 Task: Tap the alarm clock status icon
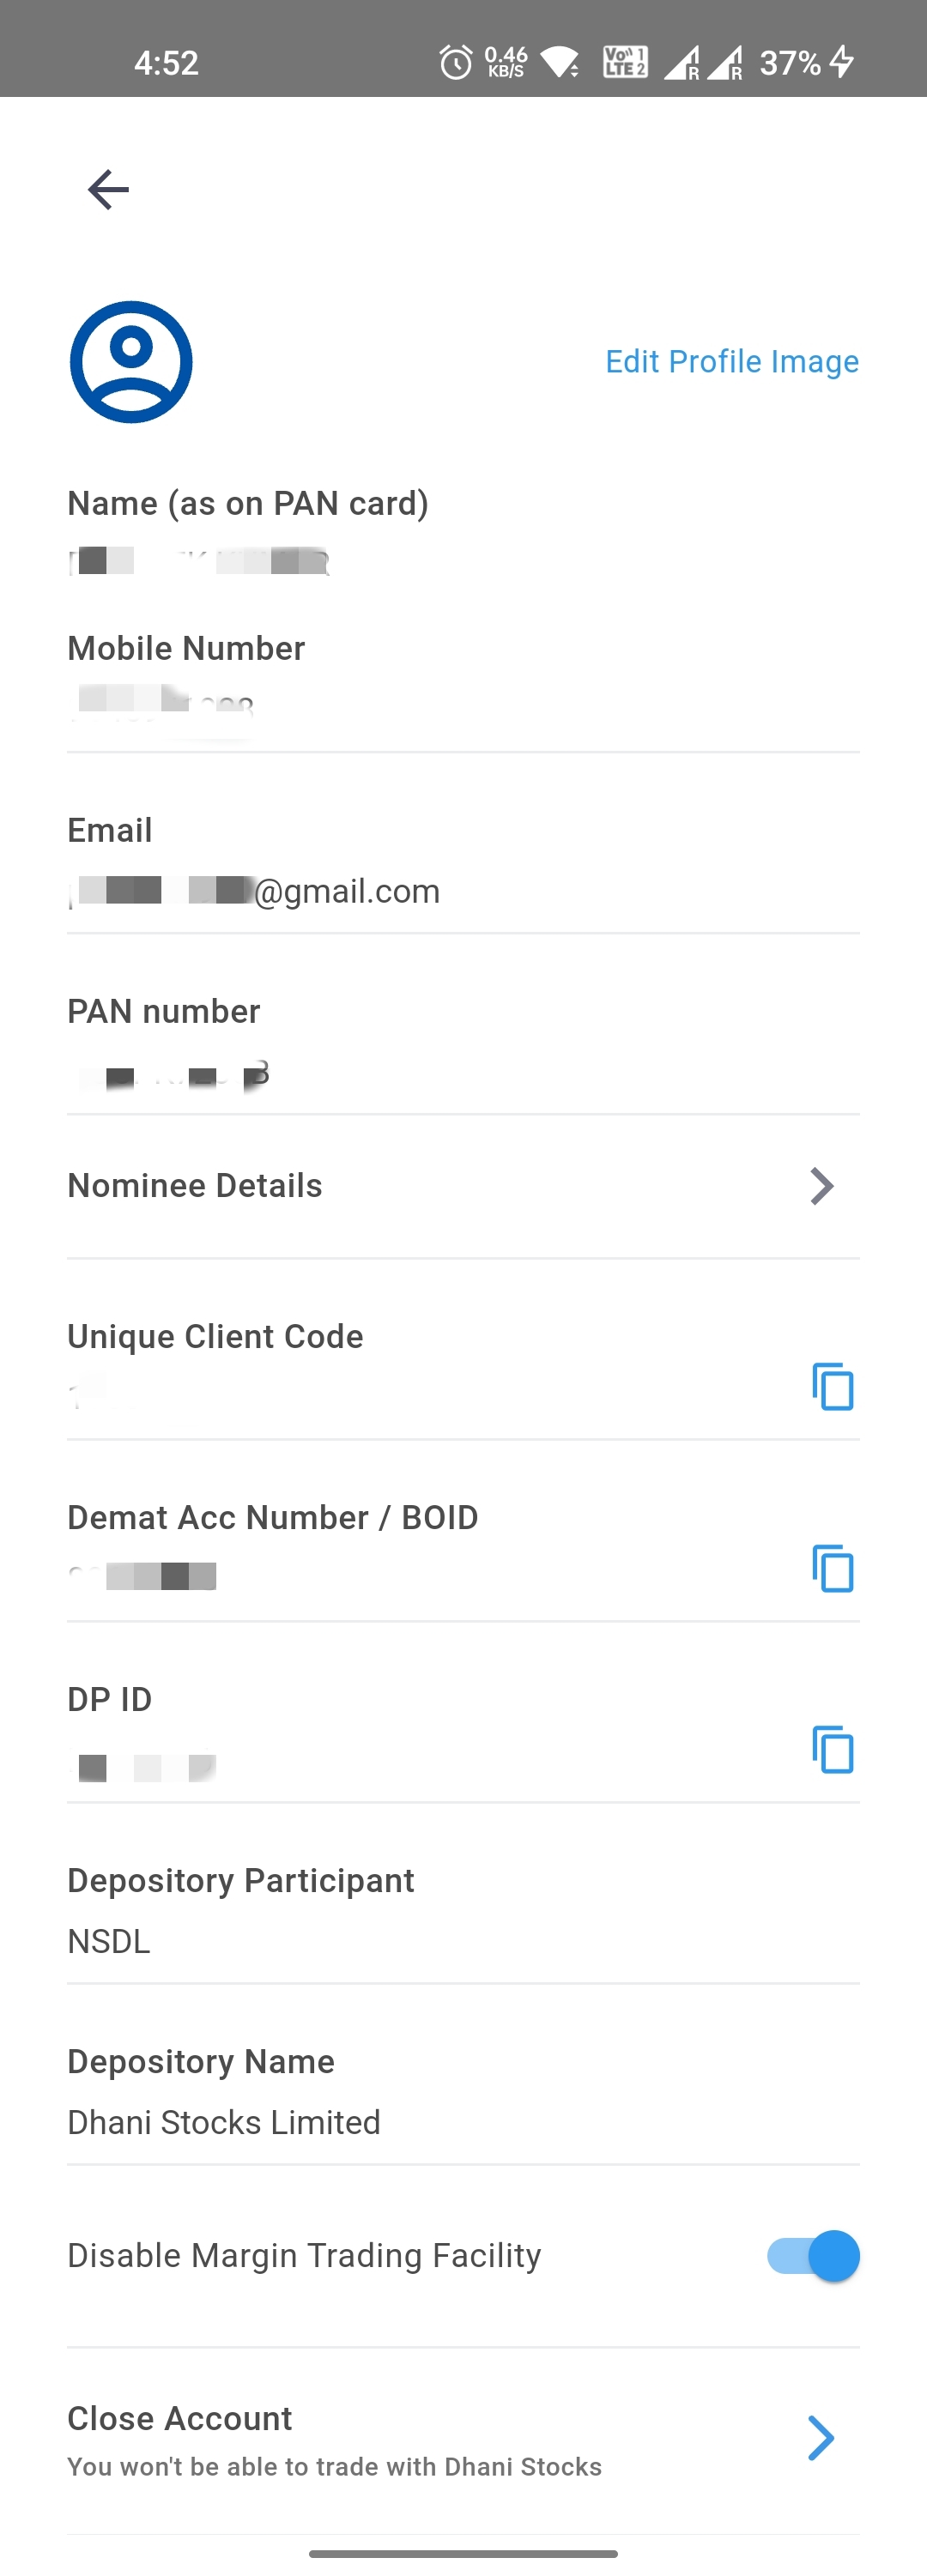coord(456,63)
